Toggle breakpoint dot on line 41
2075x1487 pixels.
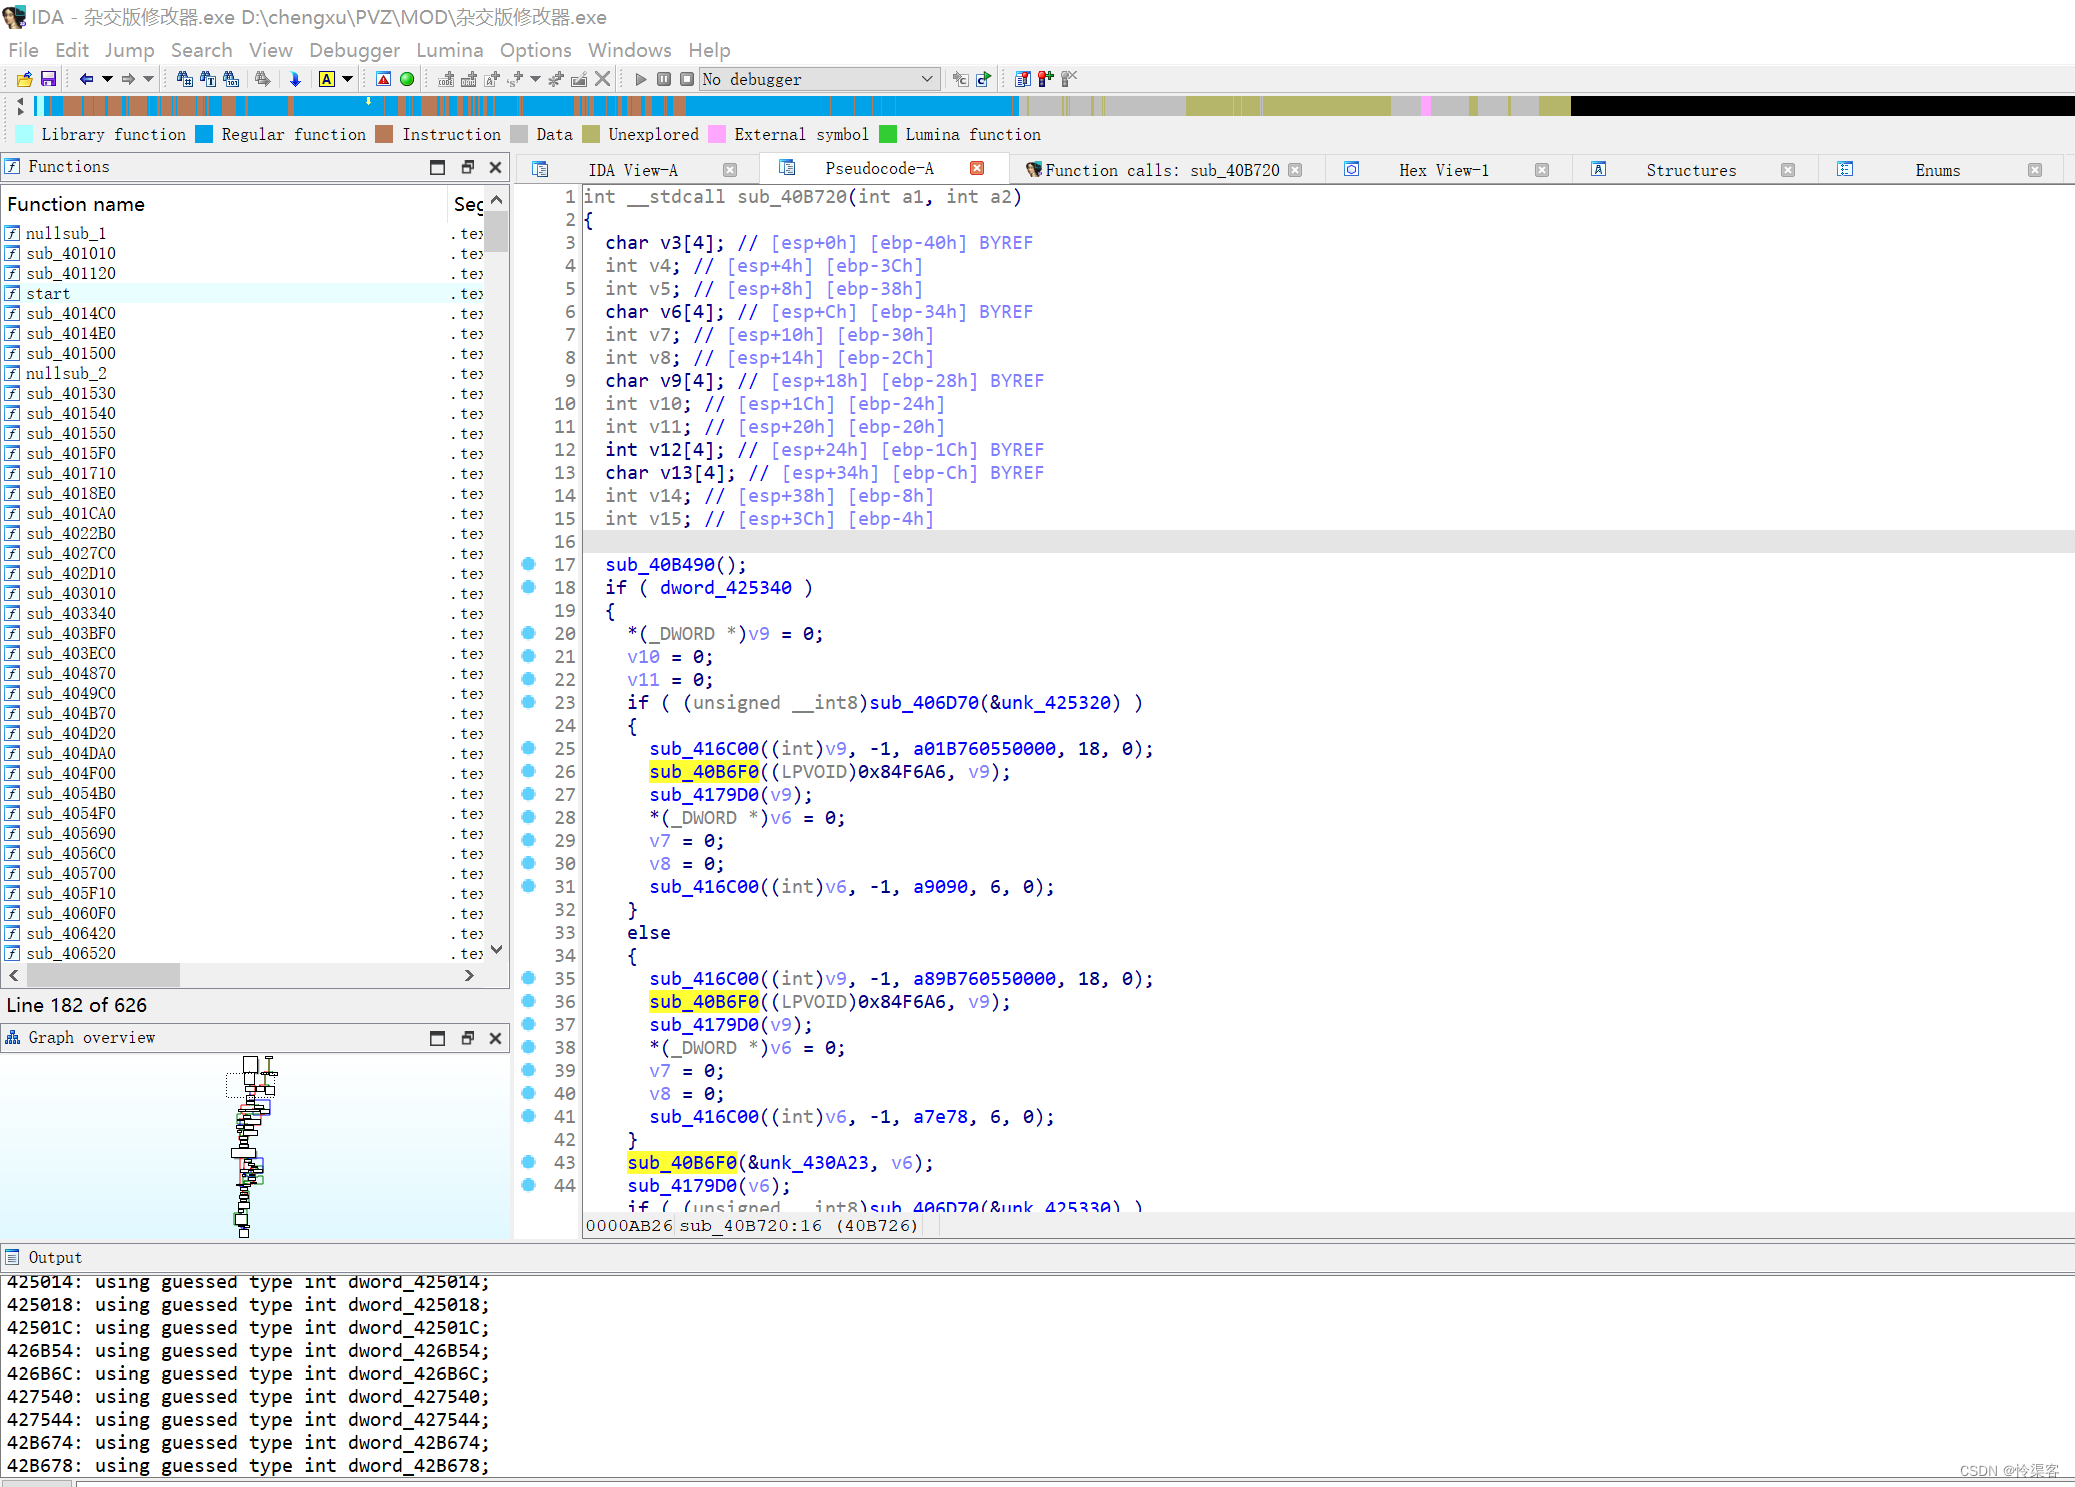529,1116
